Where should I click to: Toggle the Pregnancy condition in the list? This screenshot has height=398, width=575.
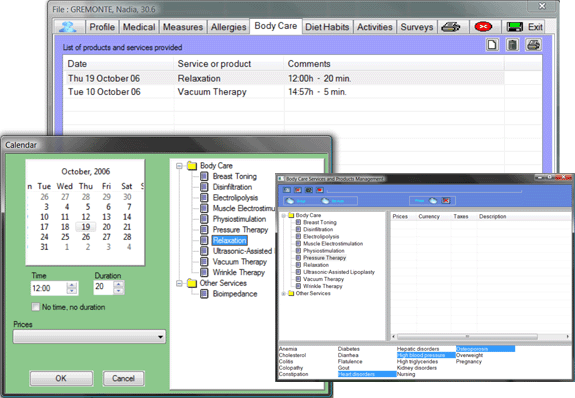click(469, 361)
